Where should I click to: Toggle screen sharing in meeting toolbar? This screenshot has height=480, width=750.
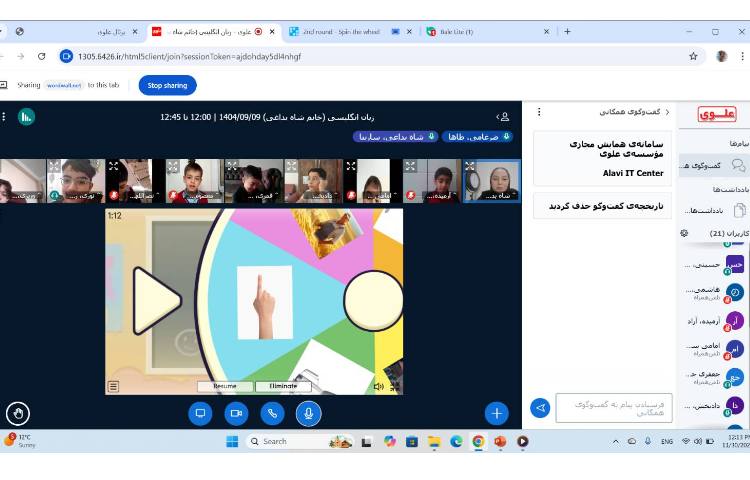tap(200, 414)
